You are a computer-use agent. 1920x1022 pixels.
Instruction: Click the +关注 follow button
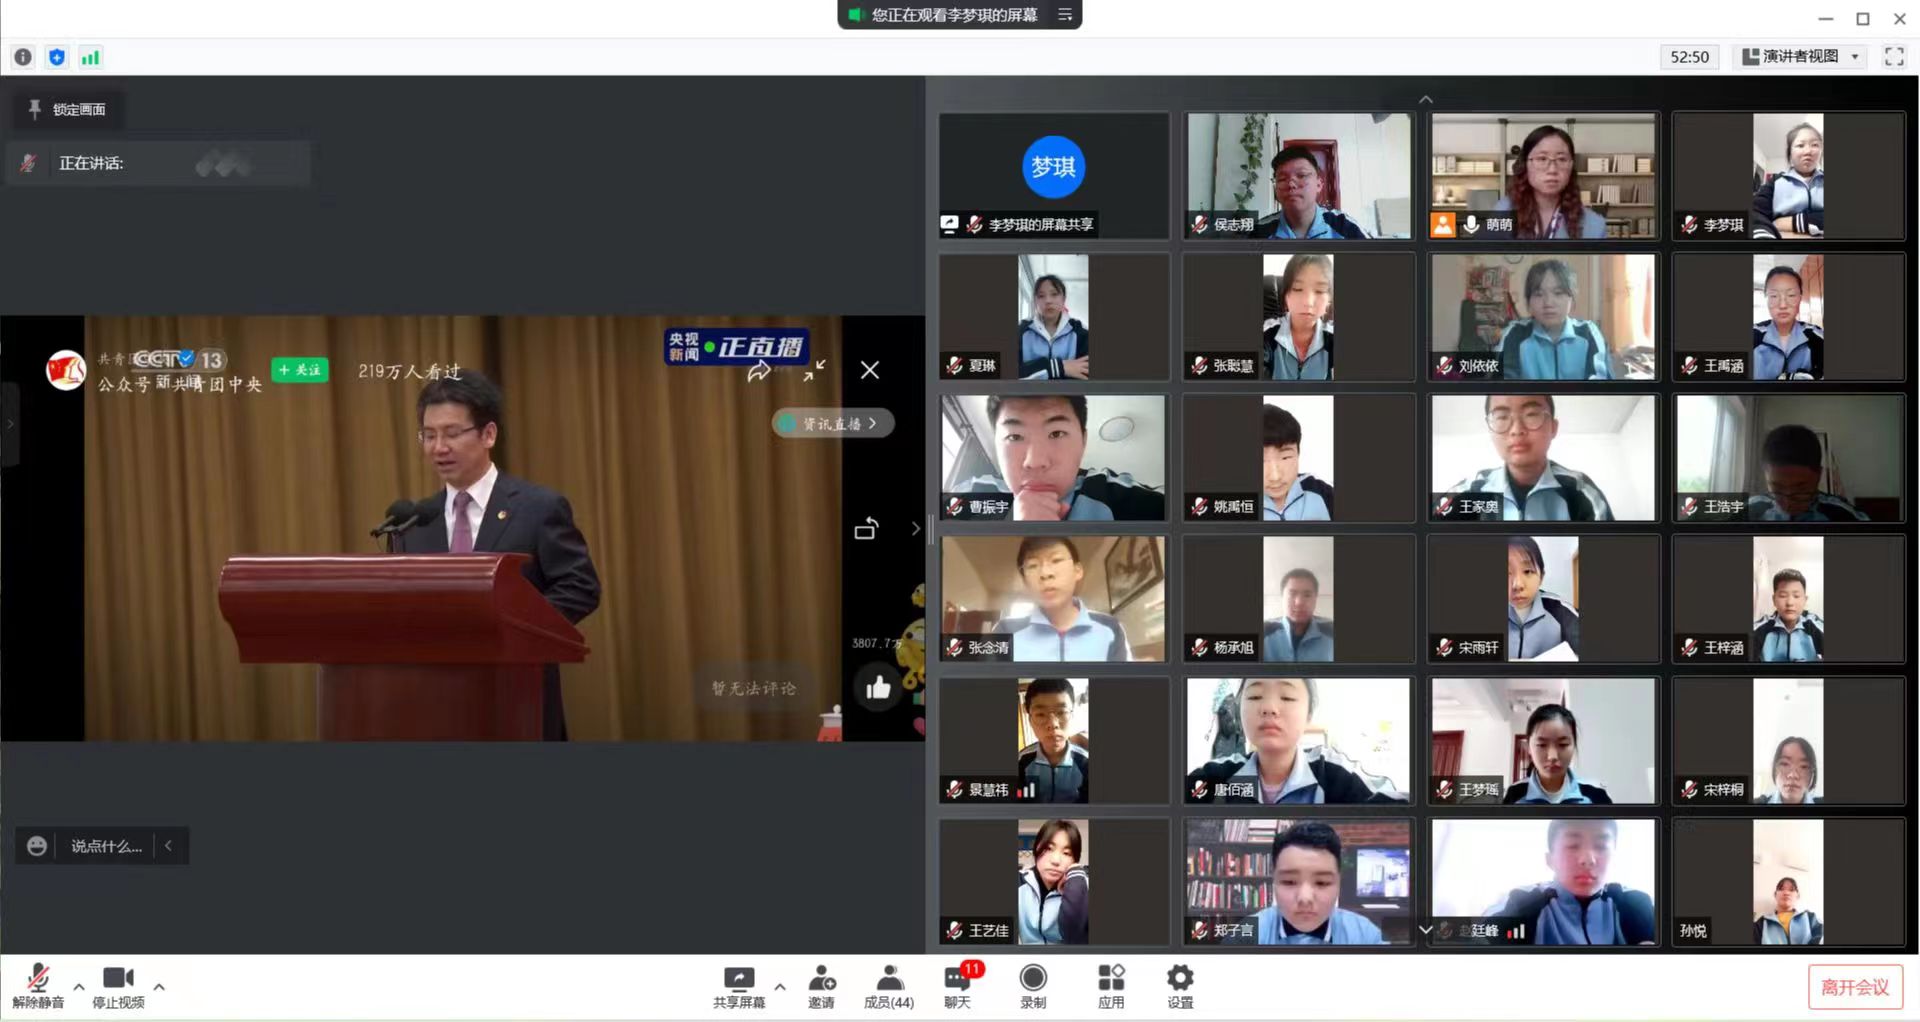(x=300, y=370)
